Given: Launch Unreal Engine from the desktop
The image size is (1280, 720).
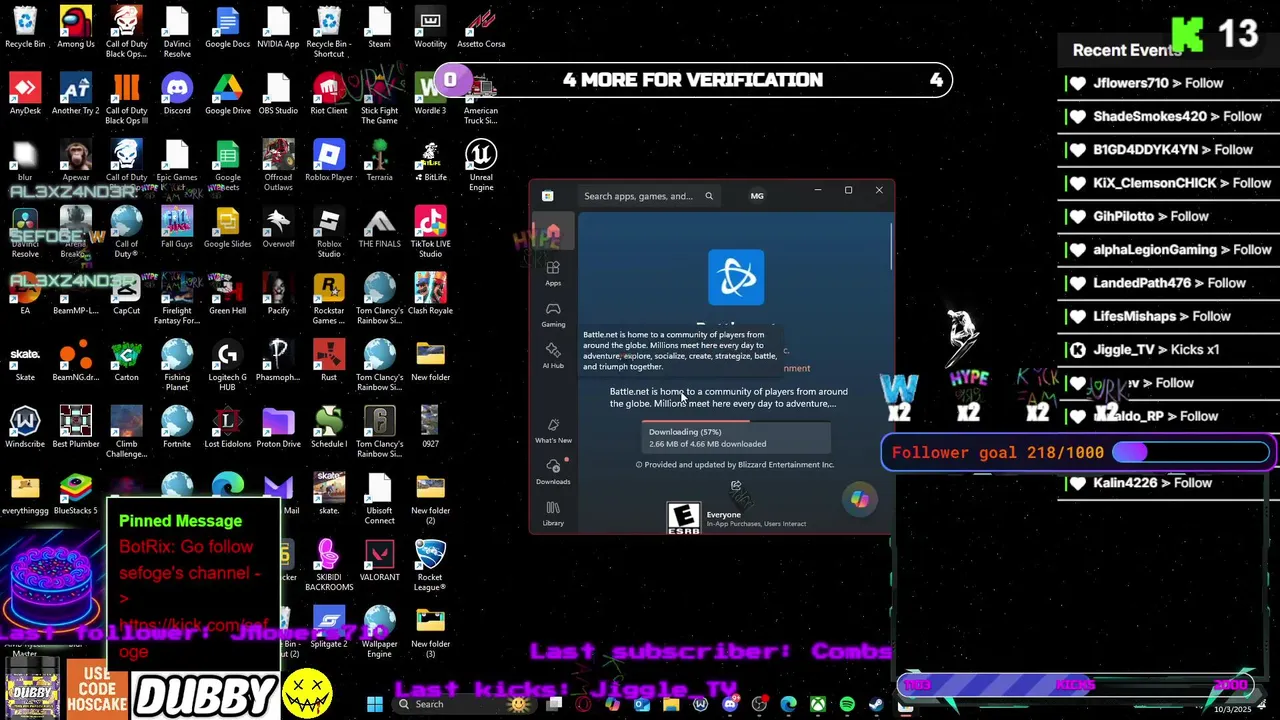Looking at the screenshot, I should coord(481,165).
